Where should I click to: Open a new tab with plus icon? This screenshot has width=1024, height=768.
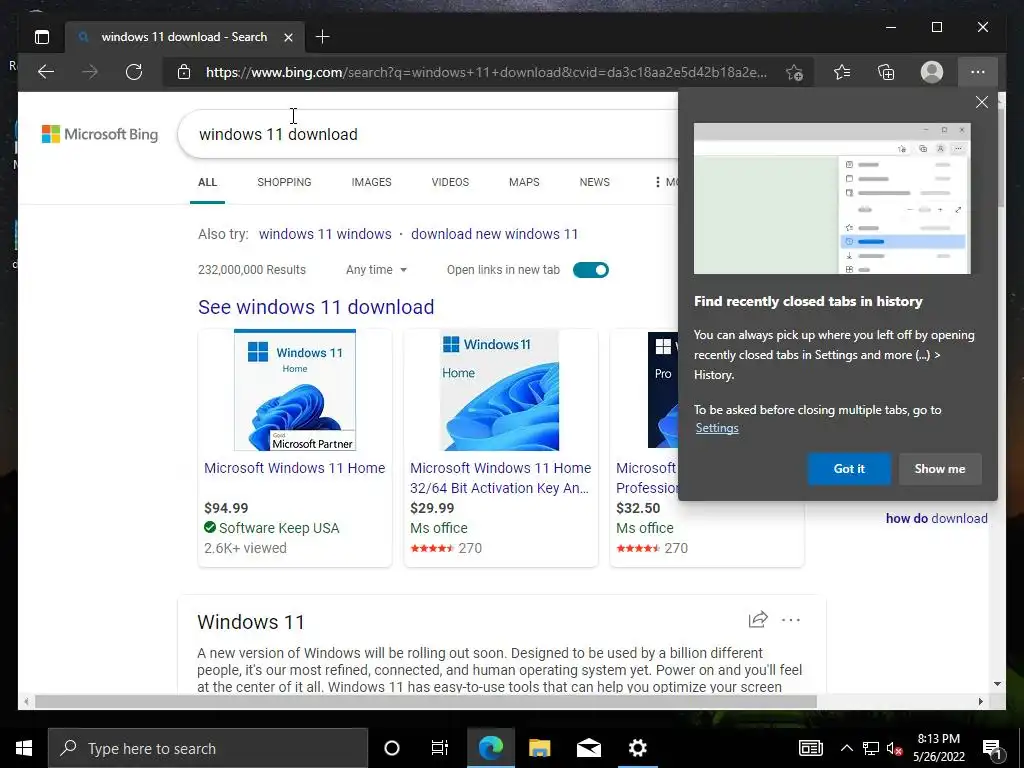323,37
